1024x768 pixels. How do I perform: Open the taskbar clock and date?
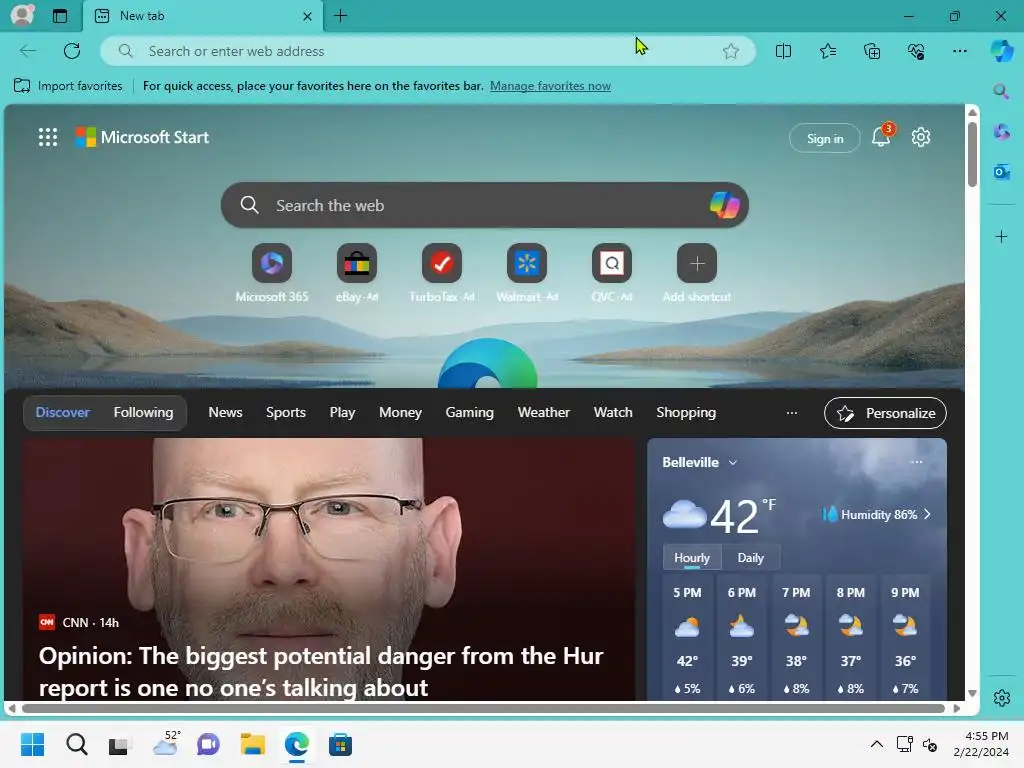[981, 744]
